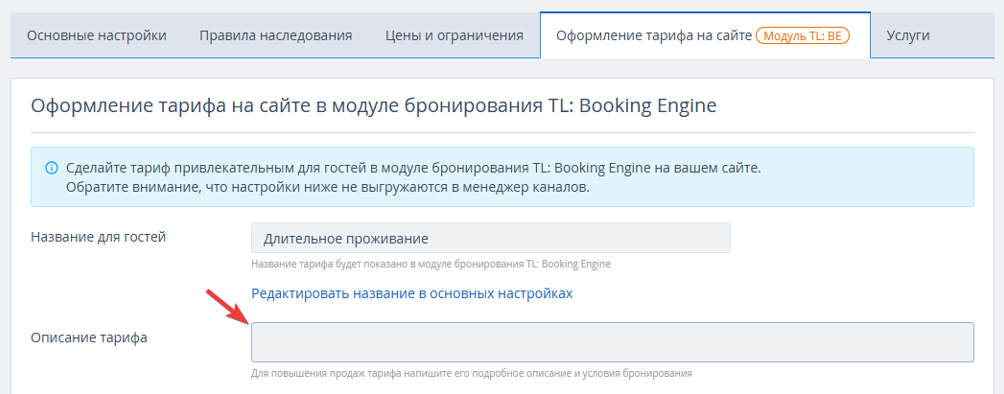
Task: Click the hint text about TL: Booking Engine name display
Action: [431, 264]
